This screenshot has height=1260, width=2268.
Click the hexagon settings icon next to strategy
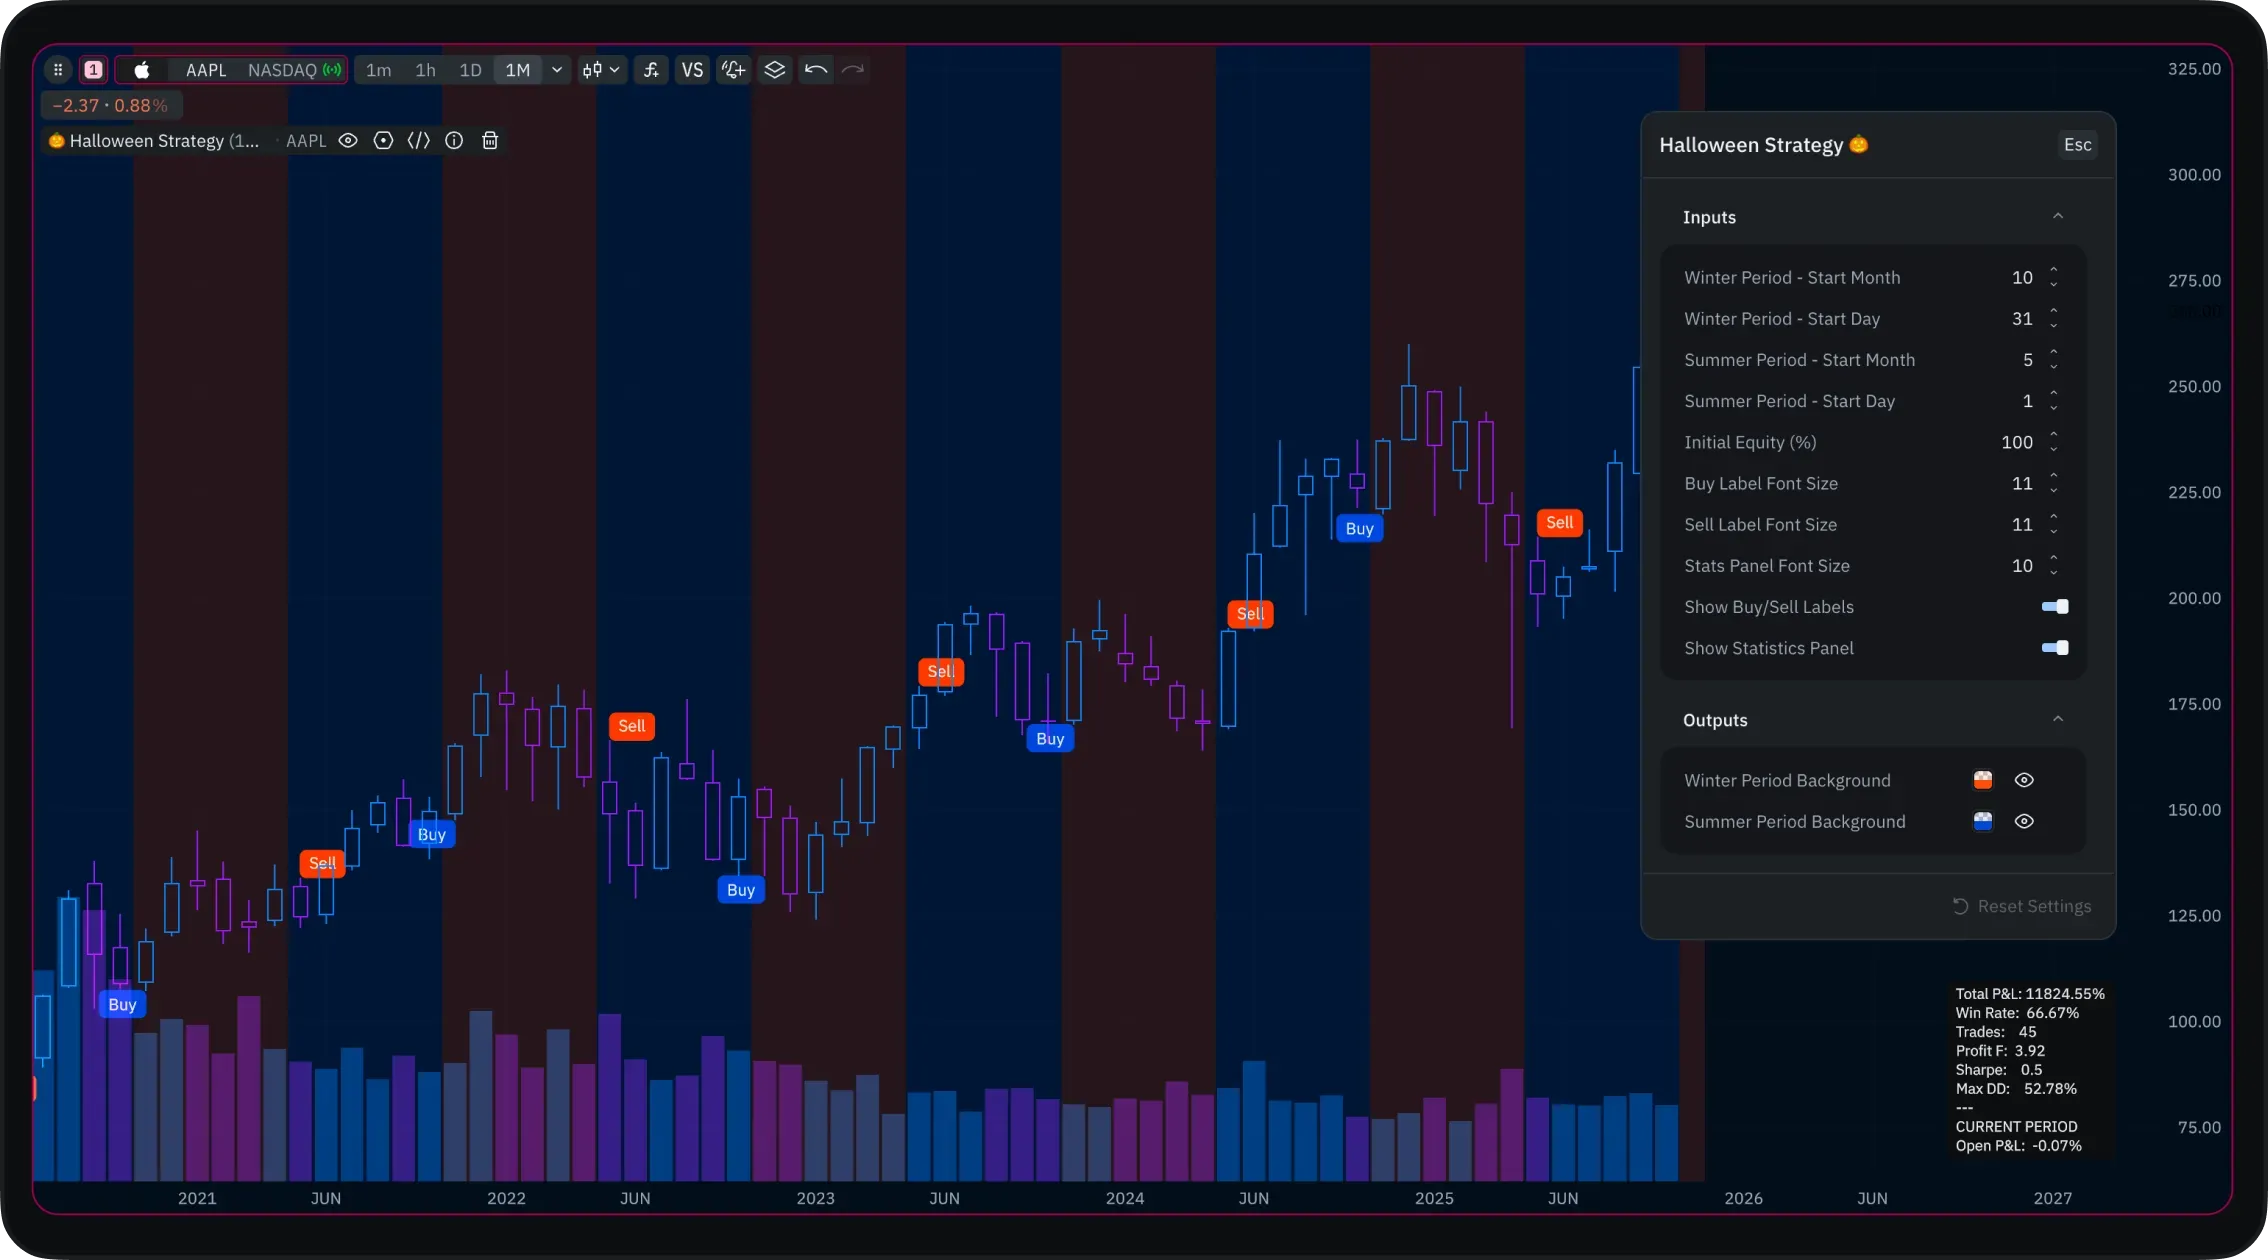(383, 141)
